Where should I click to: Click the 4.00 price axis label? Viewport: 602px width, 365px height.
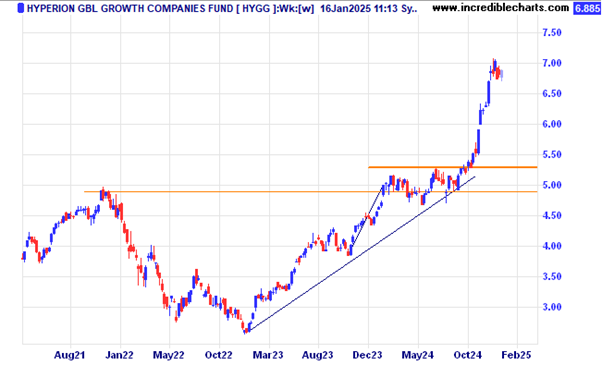[x=552, y=246]
